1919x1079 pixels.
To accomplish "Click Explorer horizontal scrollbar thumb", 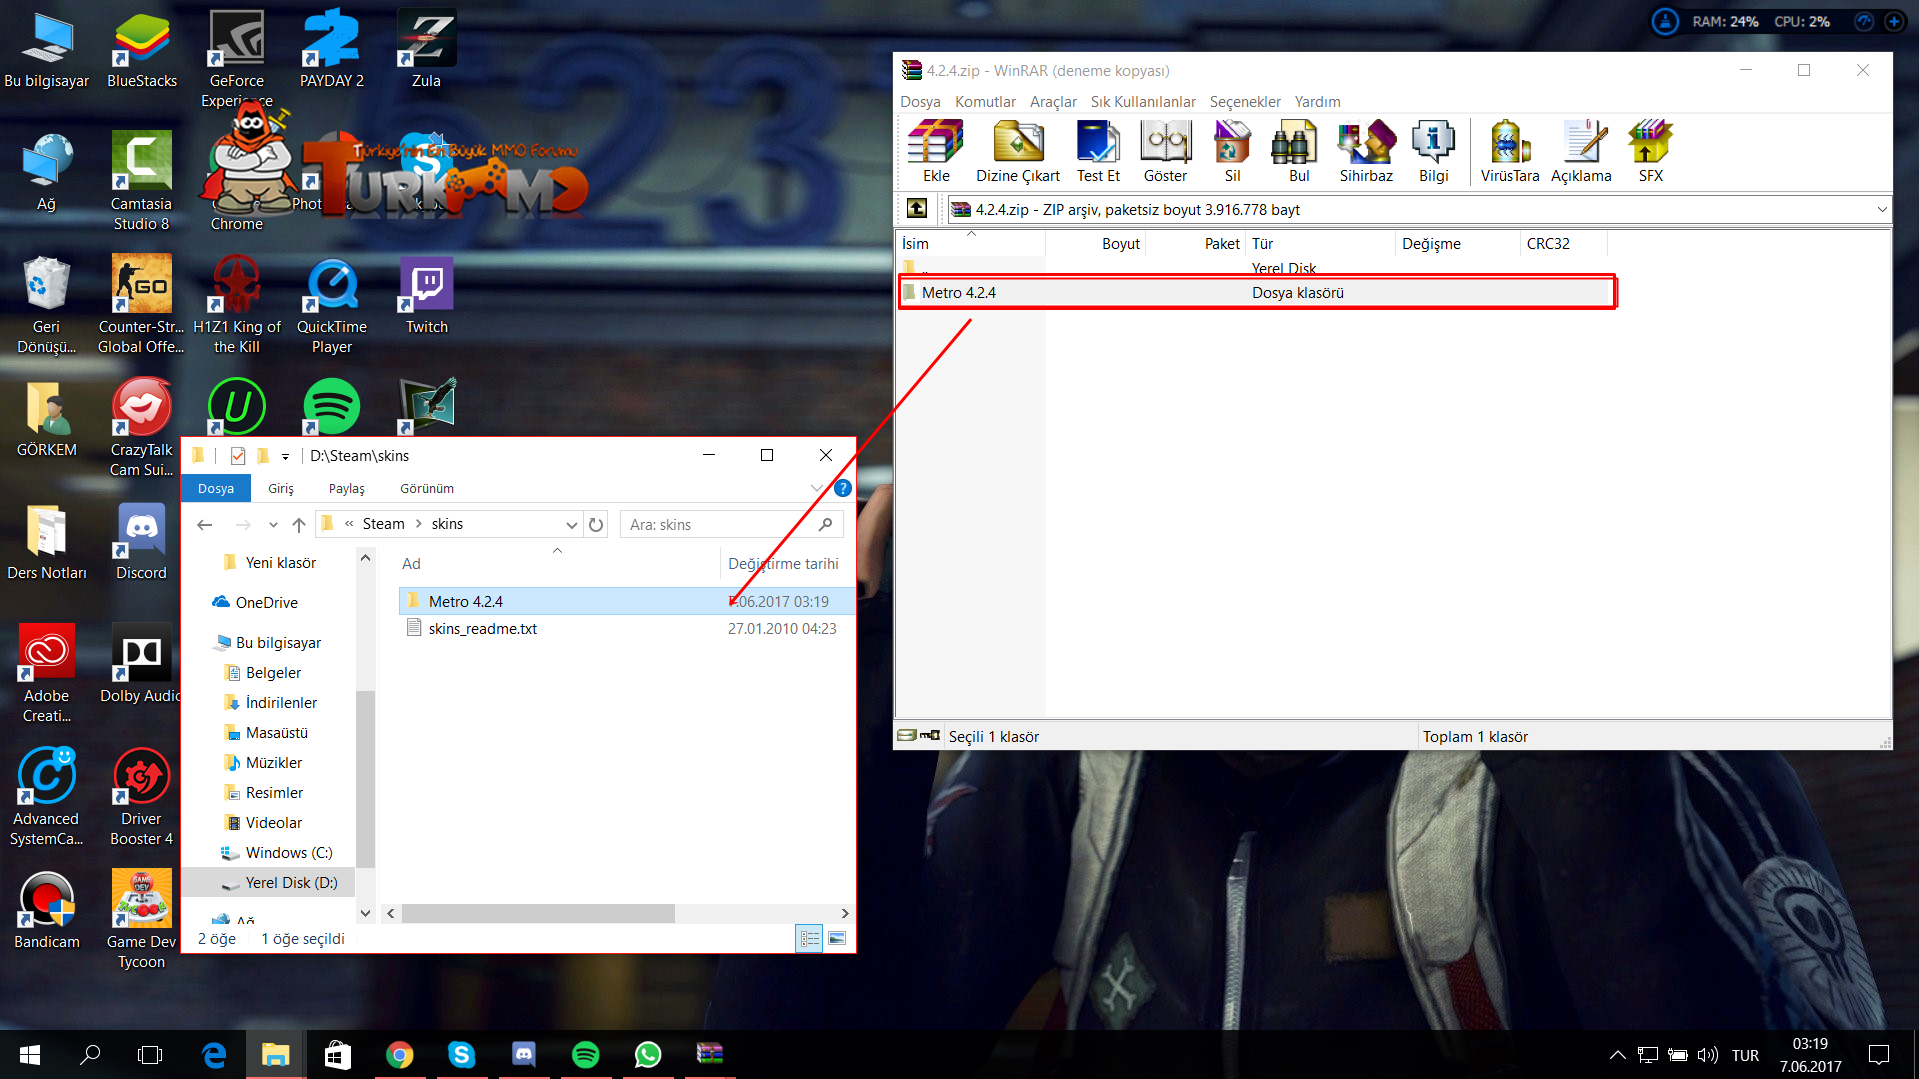I will coord(538,913).
